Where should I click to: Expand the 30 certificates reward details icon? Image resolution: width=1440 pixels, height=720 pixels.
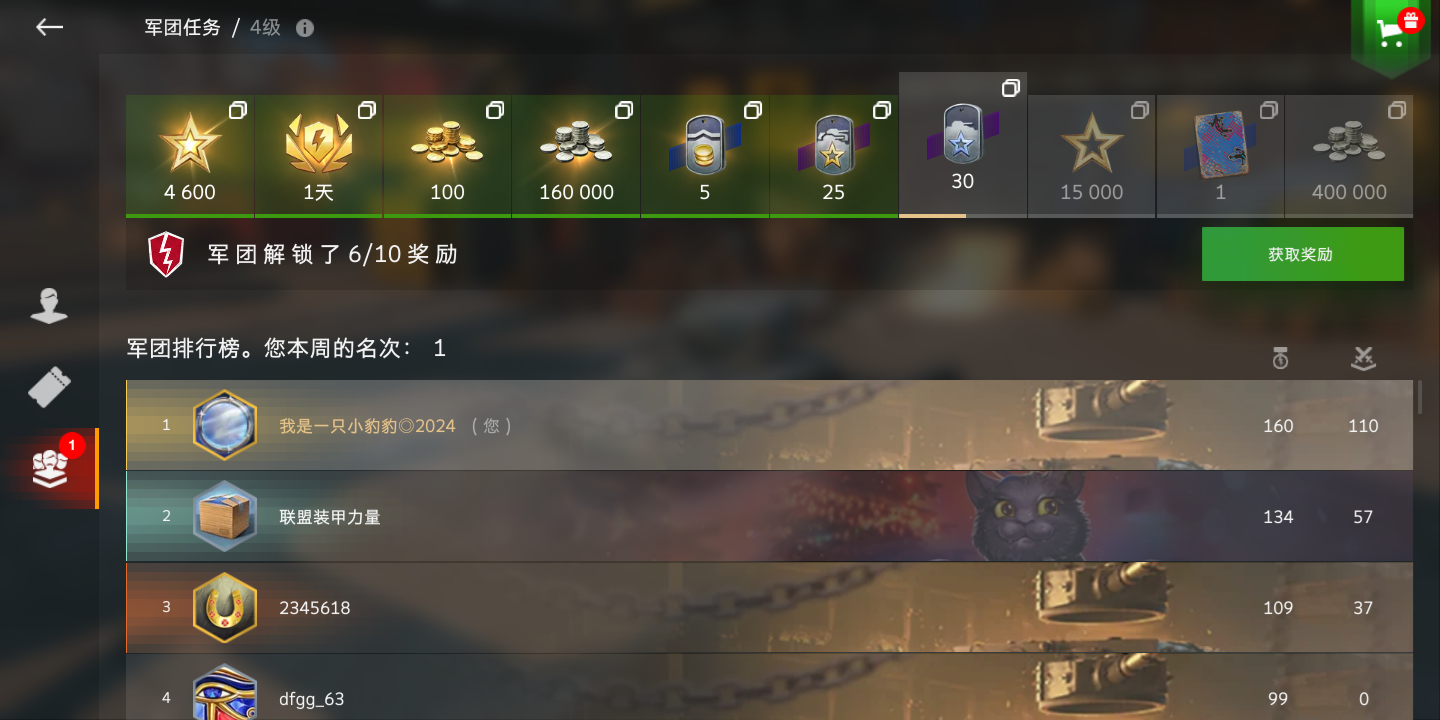click(x=1010, y=88)
